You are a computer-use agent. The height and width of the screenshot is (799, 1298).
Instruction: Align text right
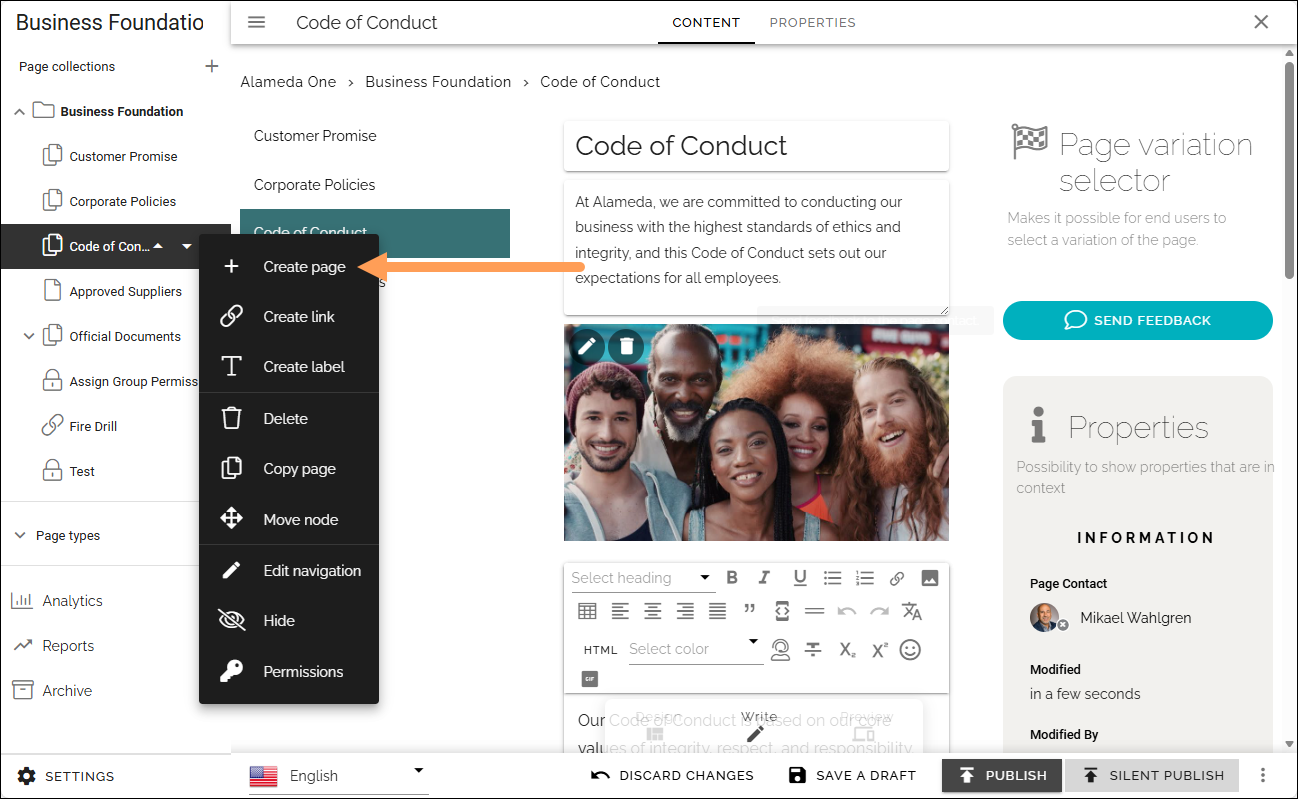(x=685, y=611)
